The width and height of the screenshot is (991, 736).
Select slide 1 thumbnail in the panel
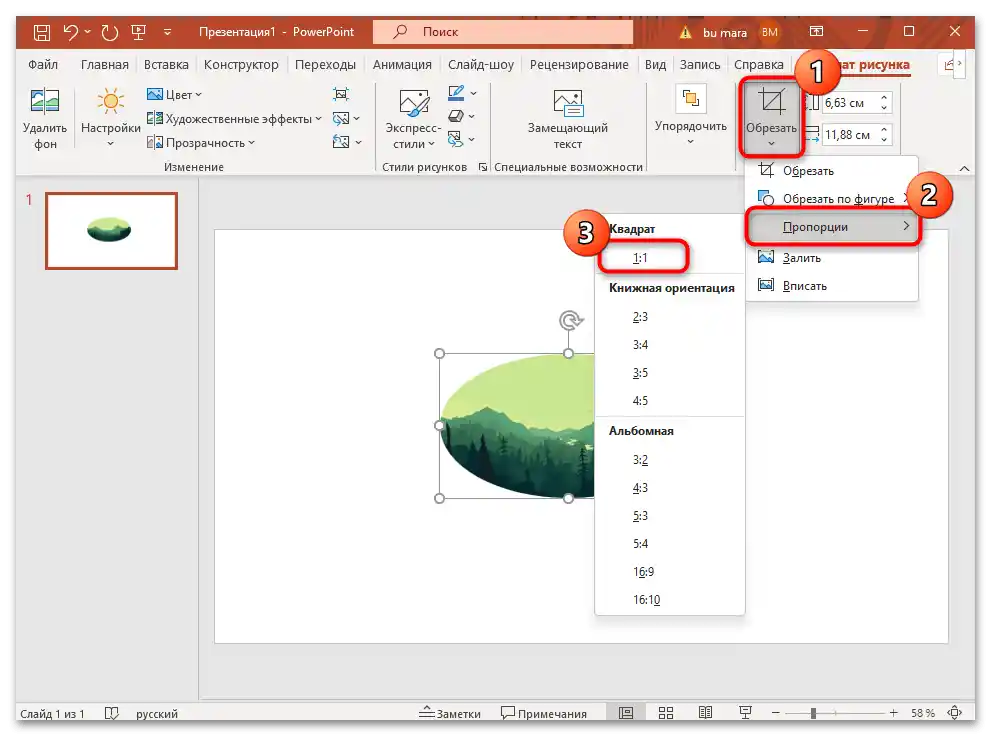(x=110, y=231)
